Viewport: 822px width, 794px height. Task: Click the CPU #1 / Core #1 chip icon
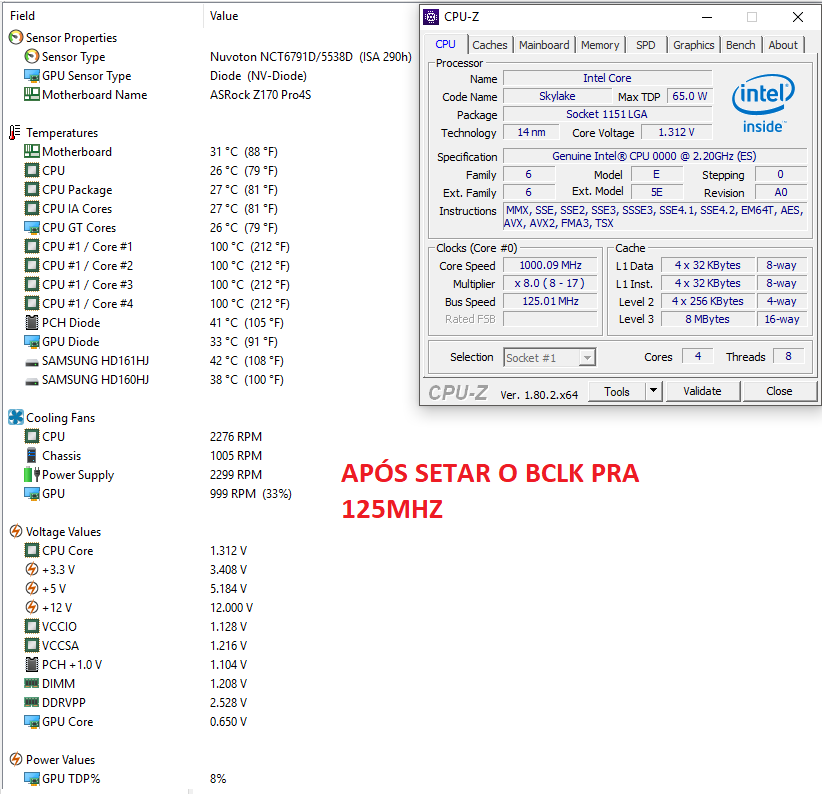click(x=32, y=246)
